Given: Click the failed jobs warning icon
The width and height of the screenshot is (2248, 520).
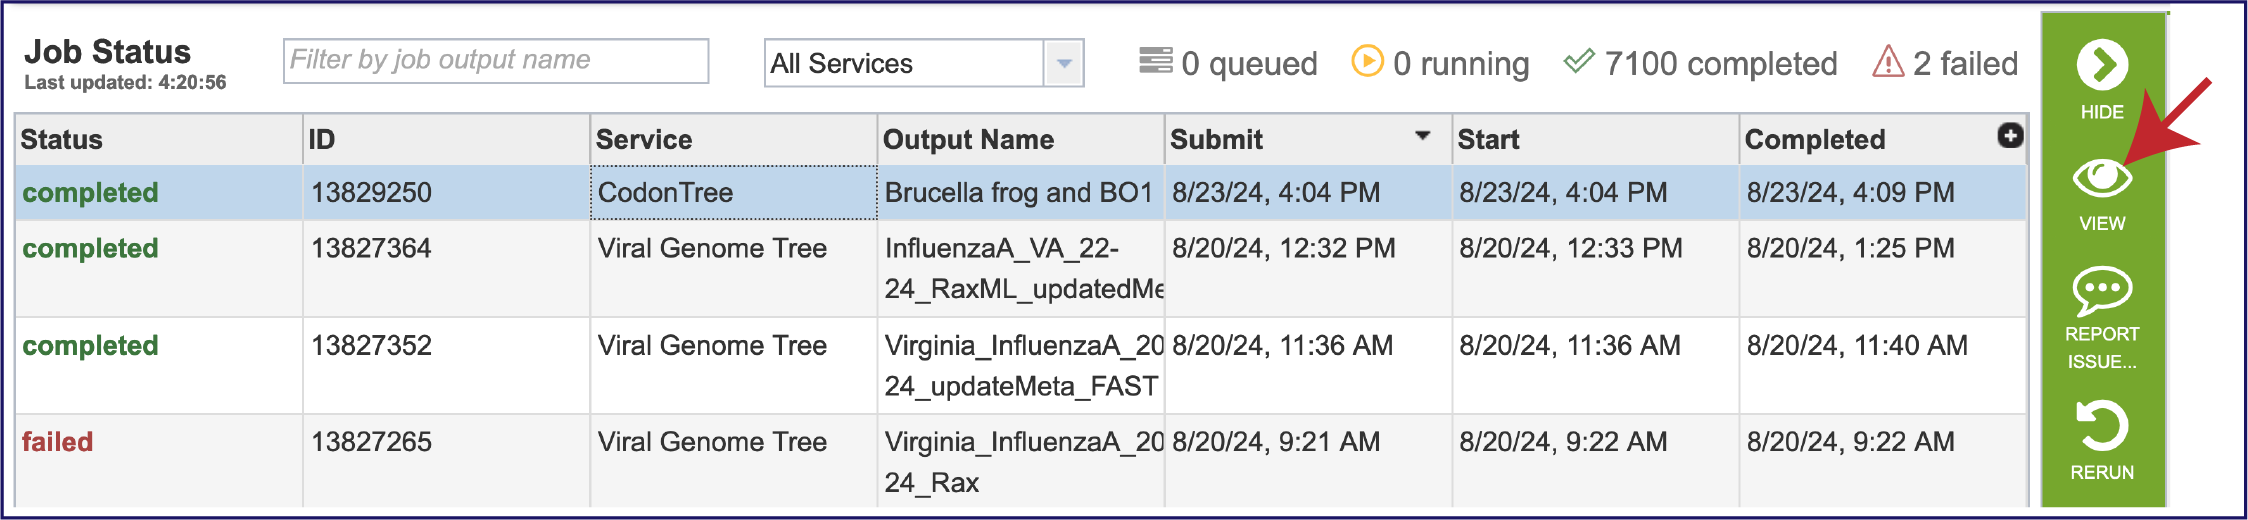Looking at the screenshot, I should click(1887, 62).
